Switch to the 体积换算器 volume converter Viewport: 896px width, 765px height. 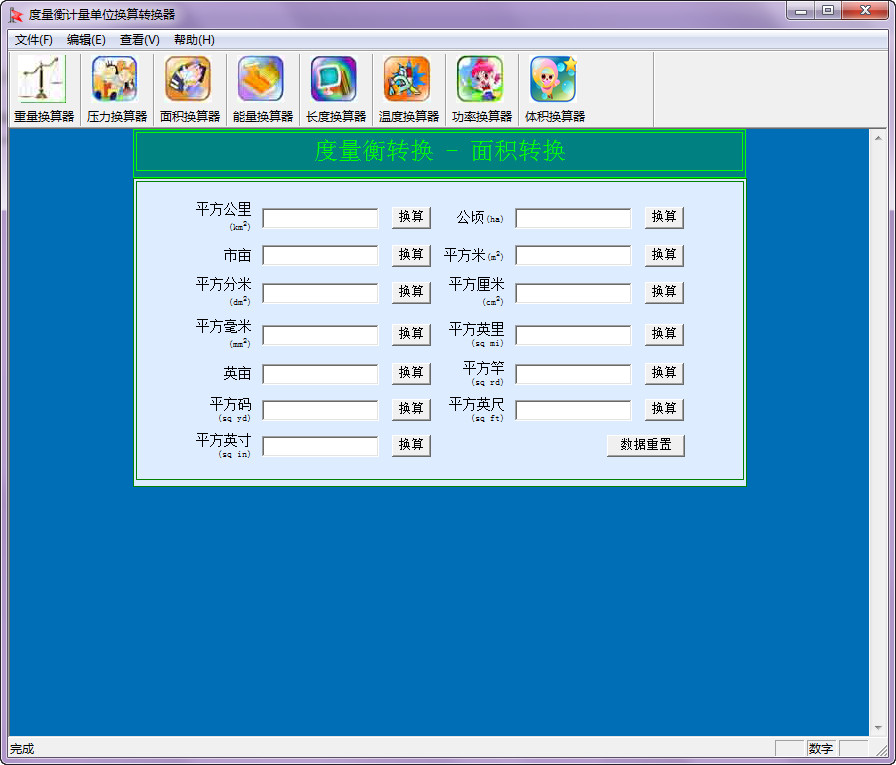552,88
